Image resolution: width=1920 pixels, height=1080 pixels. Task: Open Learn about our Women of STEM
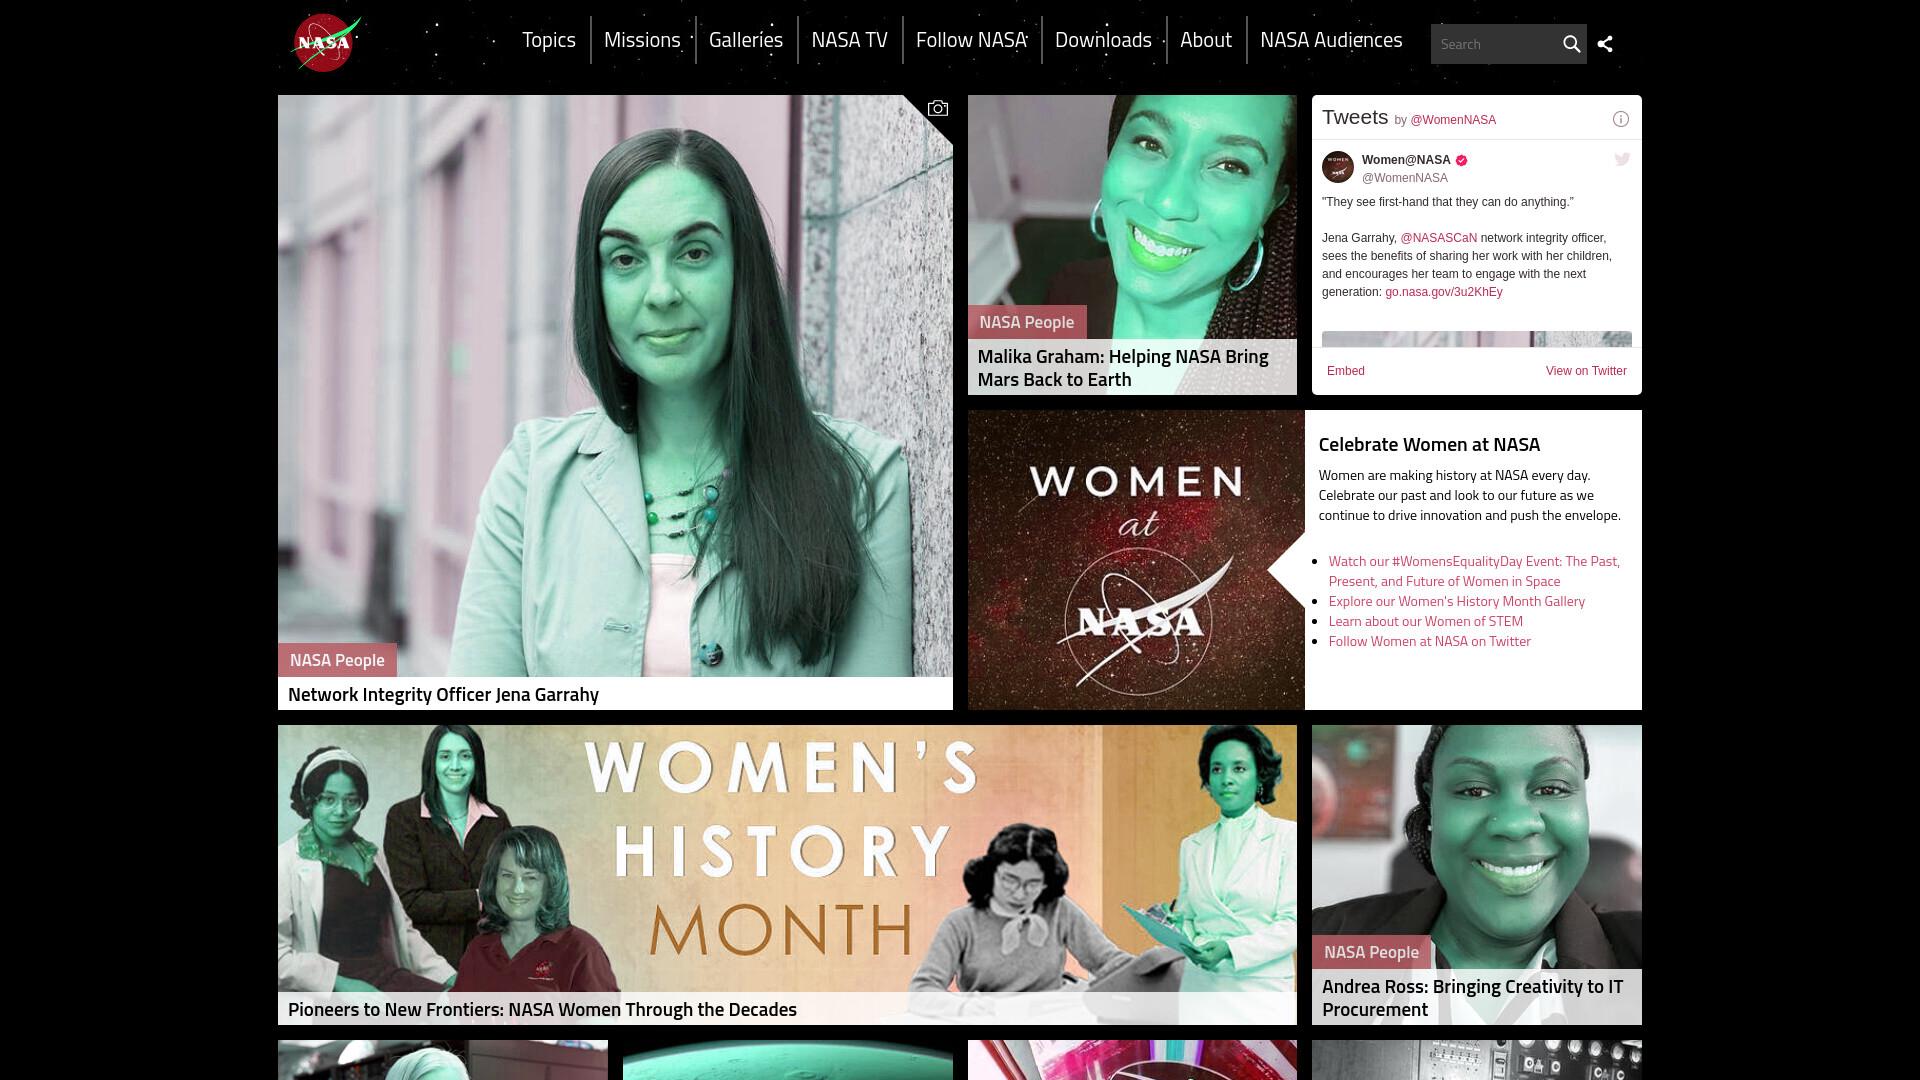click(1425, 621)
